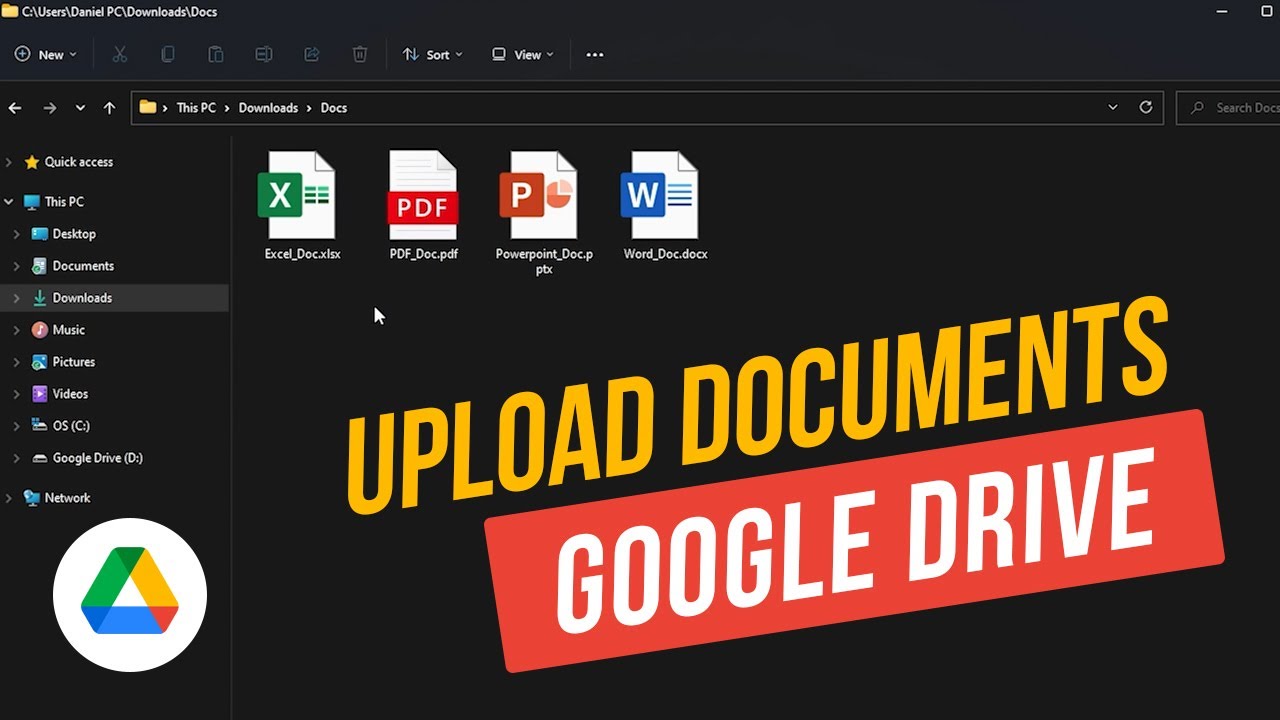
Task: Open the three-dots See more menu
Action: tap(595, 55)
